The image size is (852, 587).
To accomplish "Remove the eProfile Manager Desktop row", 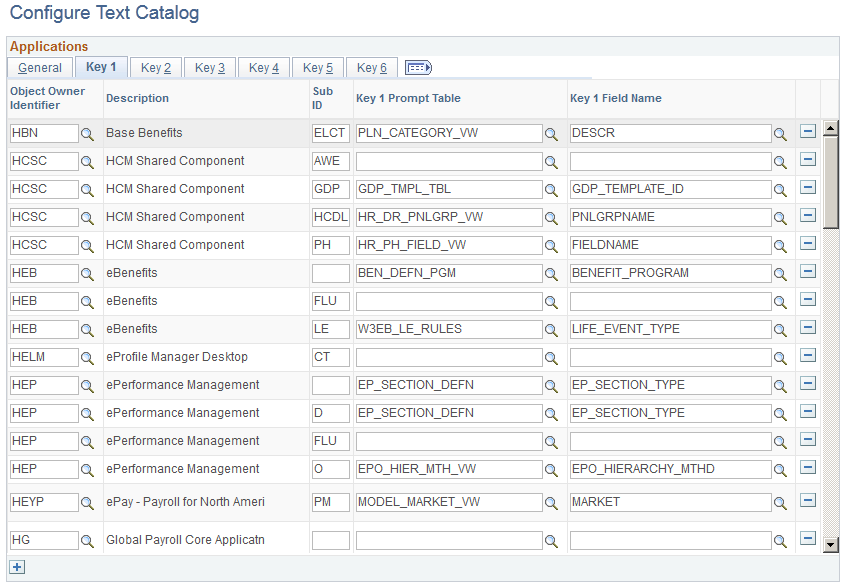I will (x=808, y=356).
